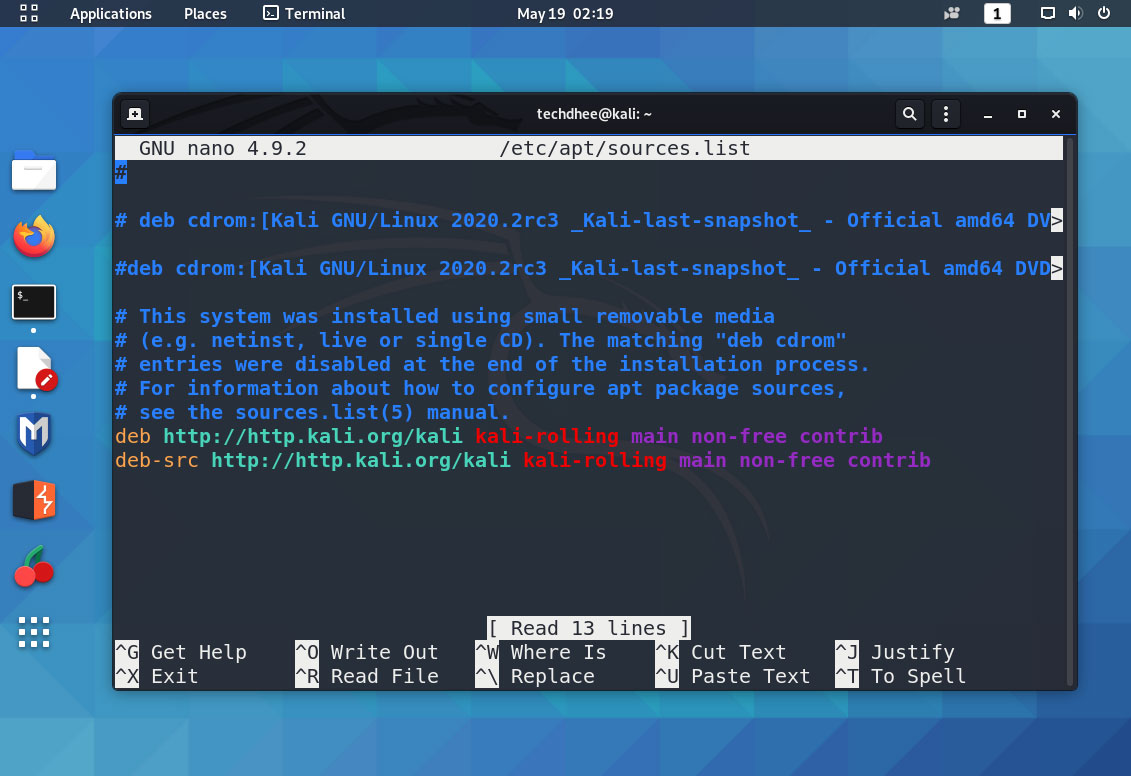This screenshot has height=776, width=1131.
Task: Click the terminal search magnifier icon
Action: pyautogui.click(x=910, y=114)
